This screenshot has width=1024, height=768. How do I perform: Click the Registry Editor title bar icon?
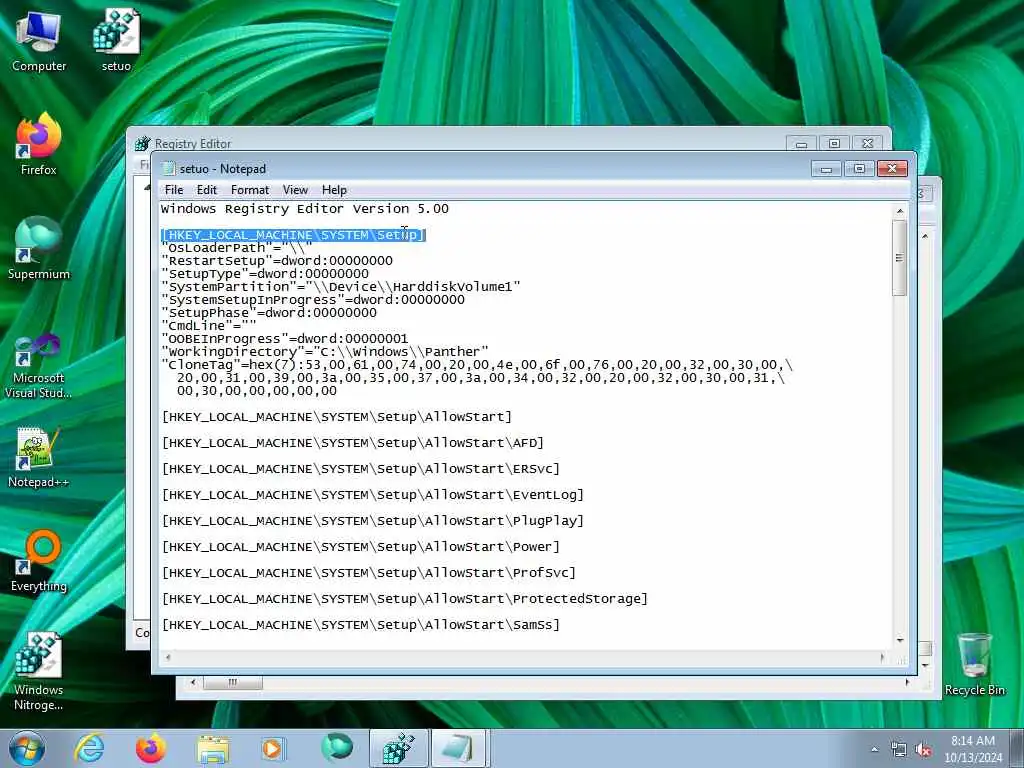[142, 143]
